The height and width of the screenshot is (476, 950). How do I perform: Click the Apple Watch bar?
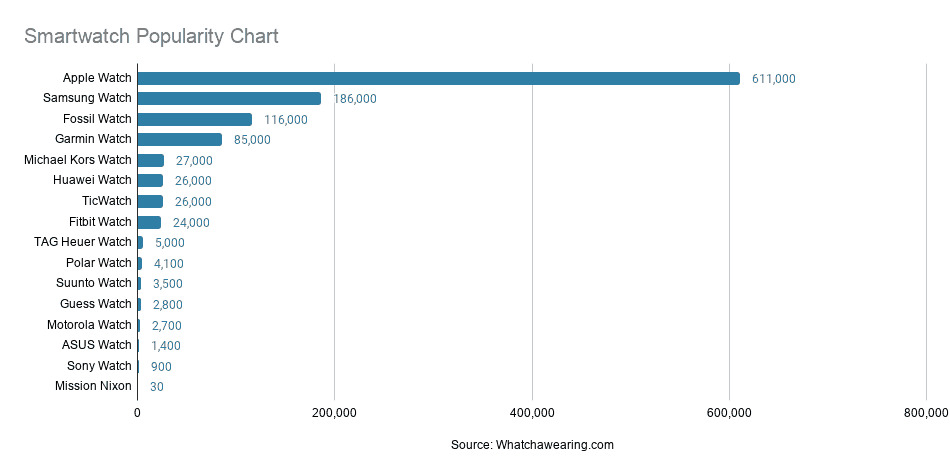click(439, 78)
